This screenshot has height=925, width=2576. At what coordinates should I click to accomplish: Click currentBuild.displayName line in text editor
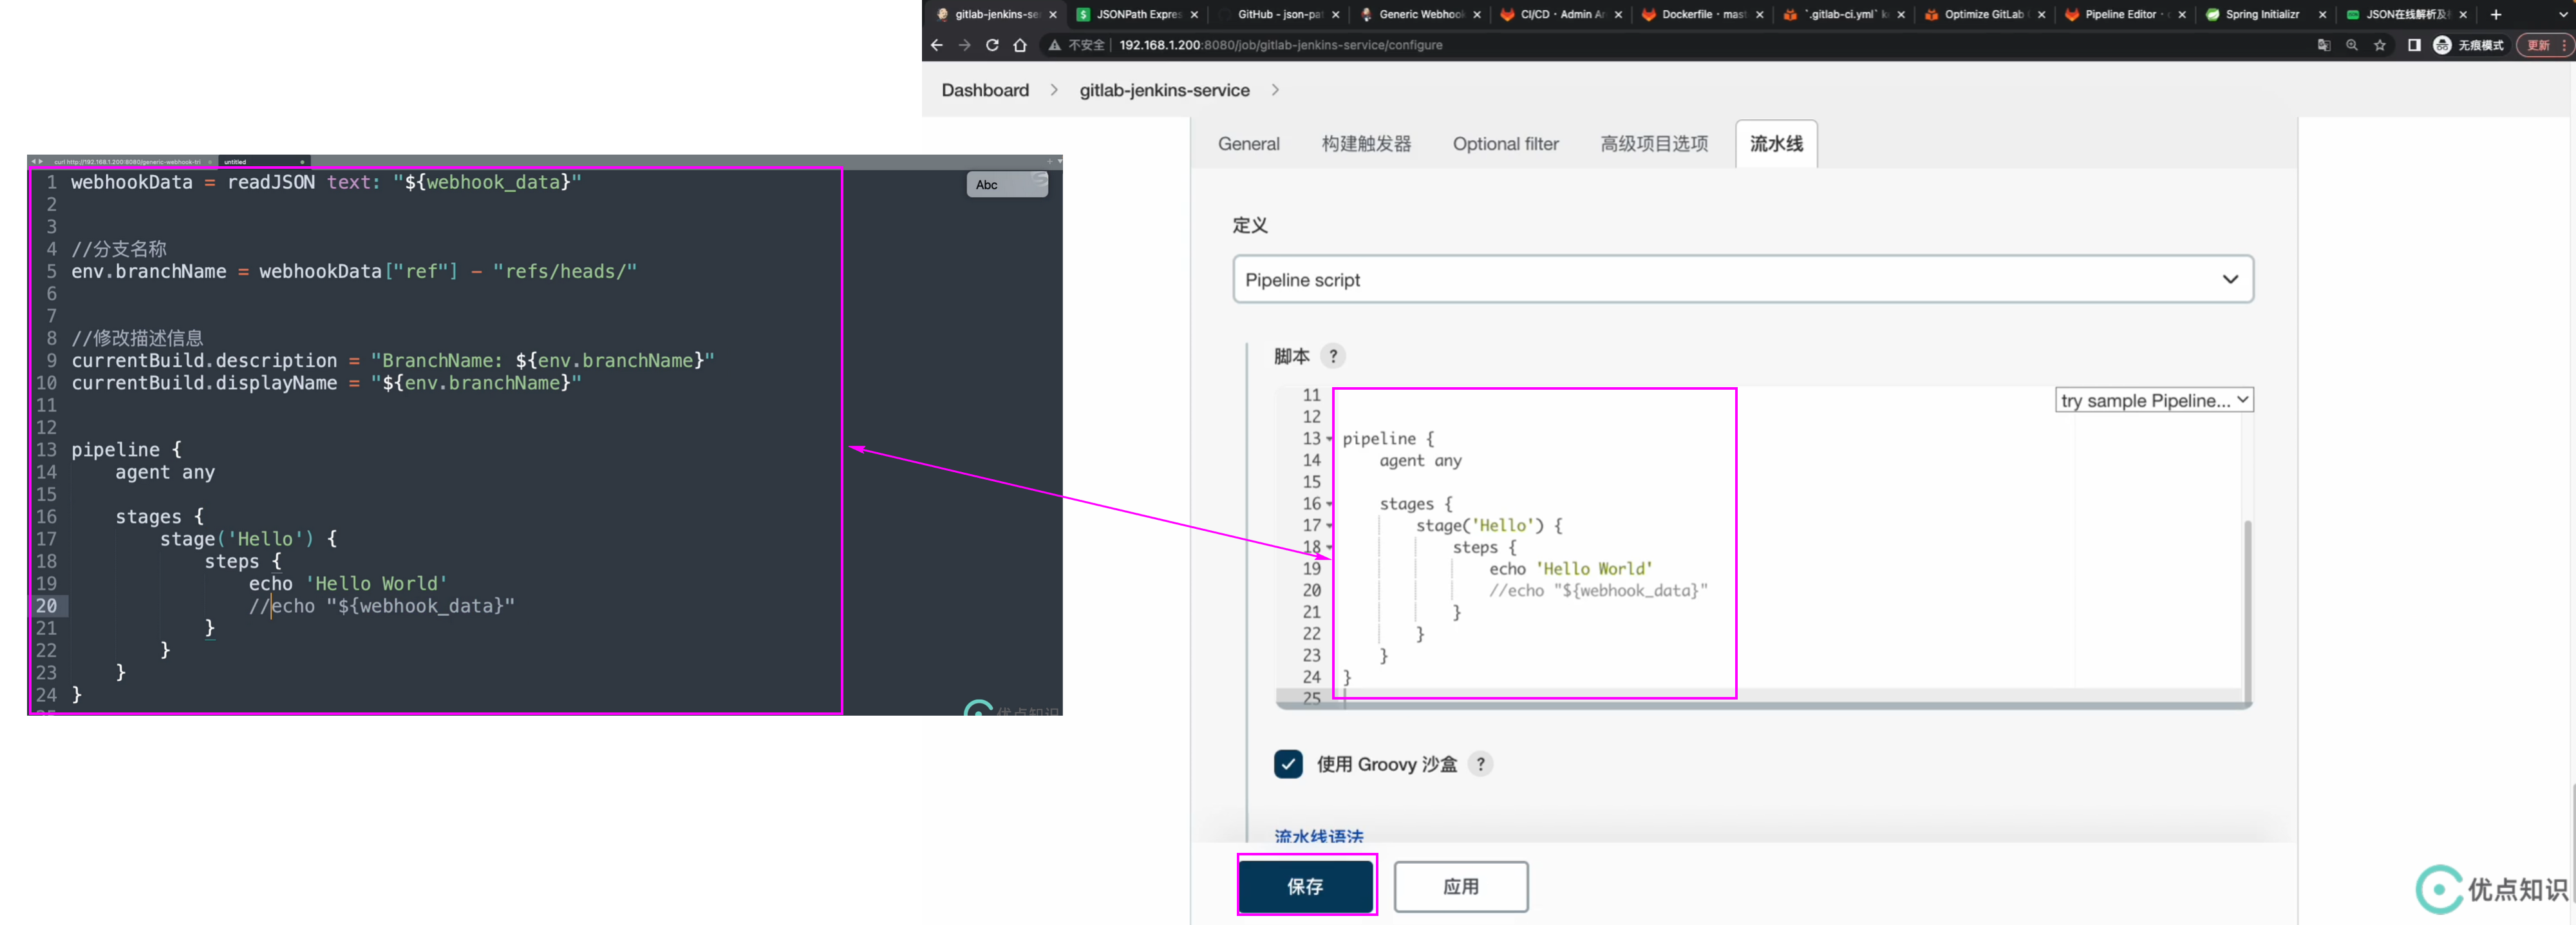(x=326, y=383)
